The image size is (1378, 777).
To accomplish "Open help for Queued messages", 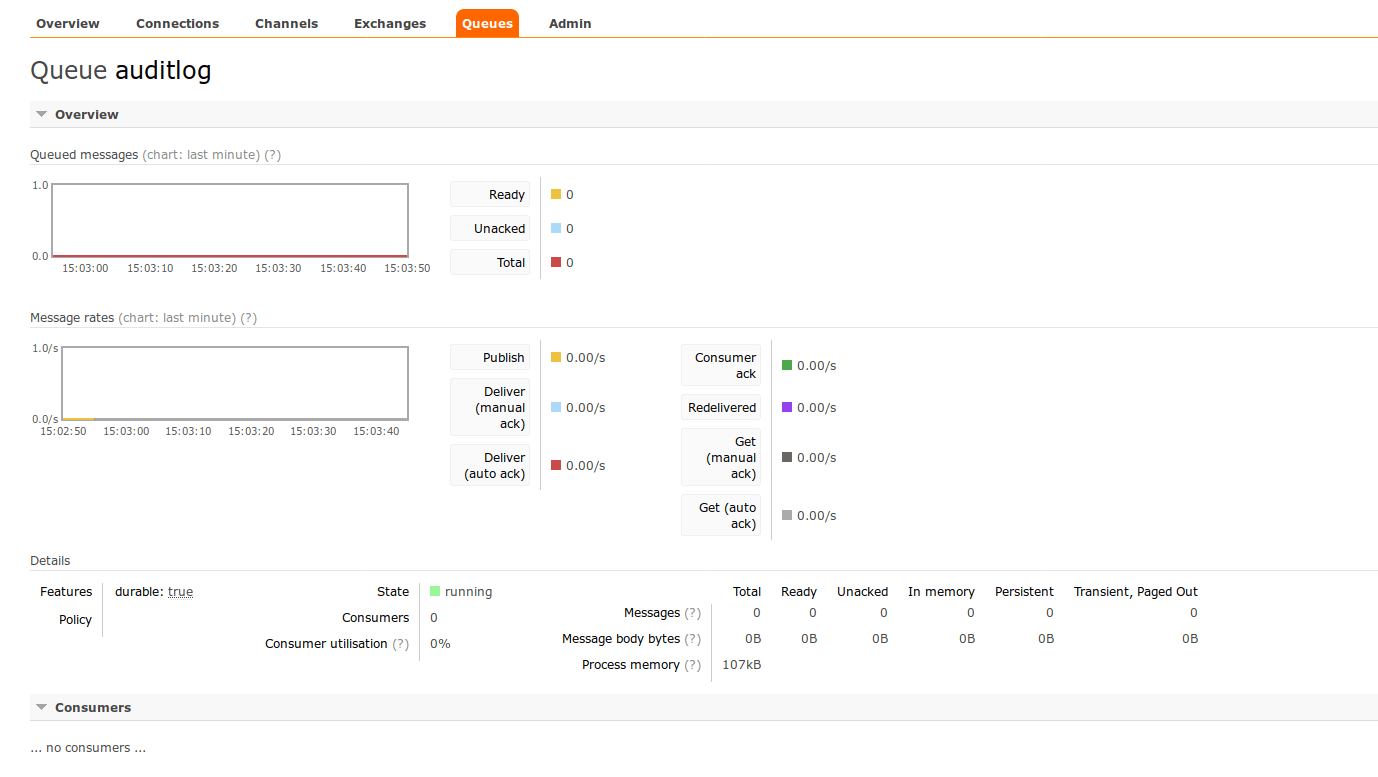I will 272,155.
